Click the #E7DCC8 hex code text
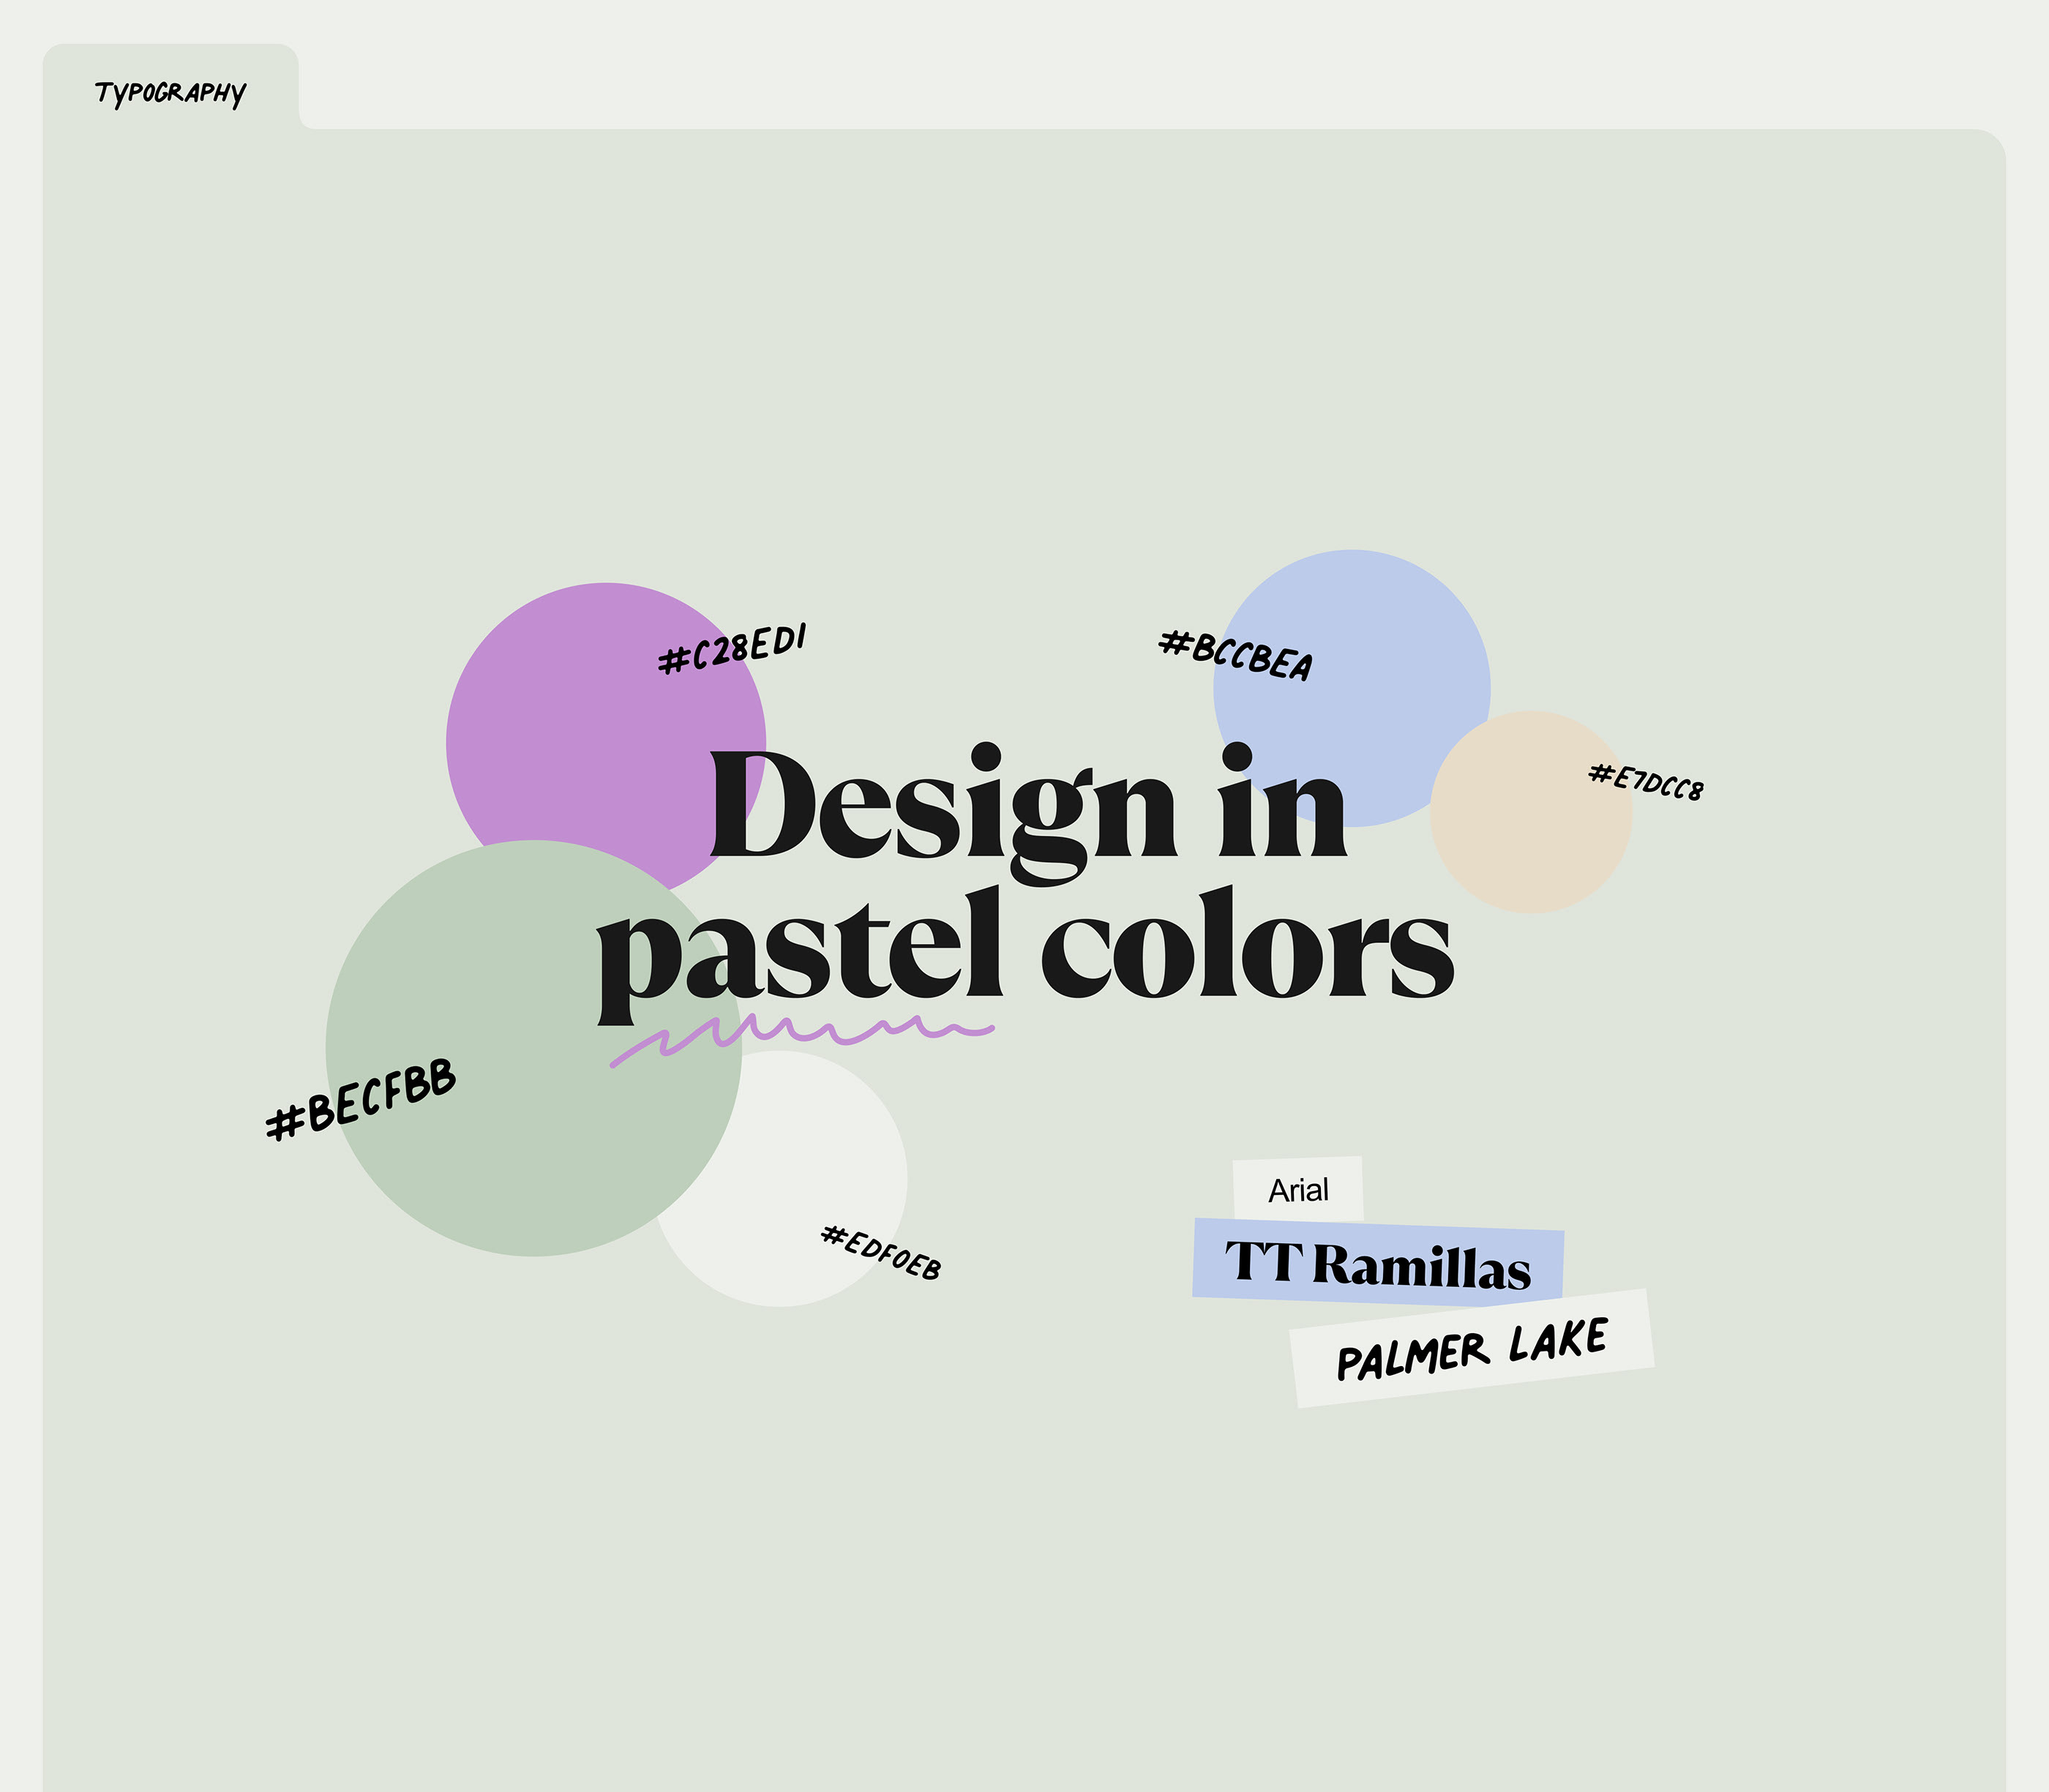Viewport: 2049px width, 1792px height. point(1646,782)
